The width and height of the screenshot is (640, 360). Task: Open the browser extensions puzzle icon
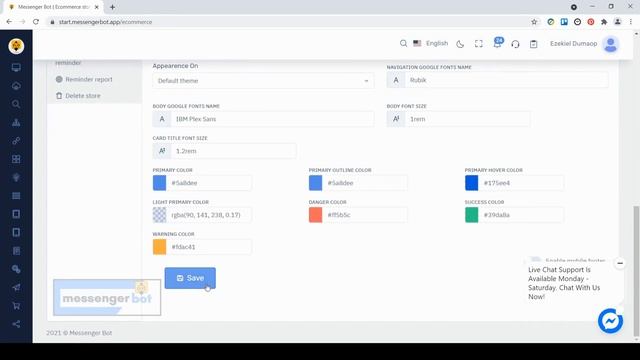point(604,22)
